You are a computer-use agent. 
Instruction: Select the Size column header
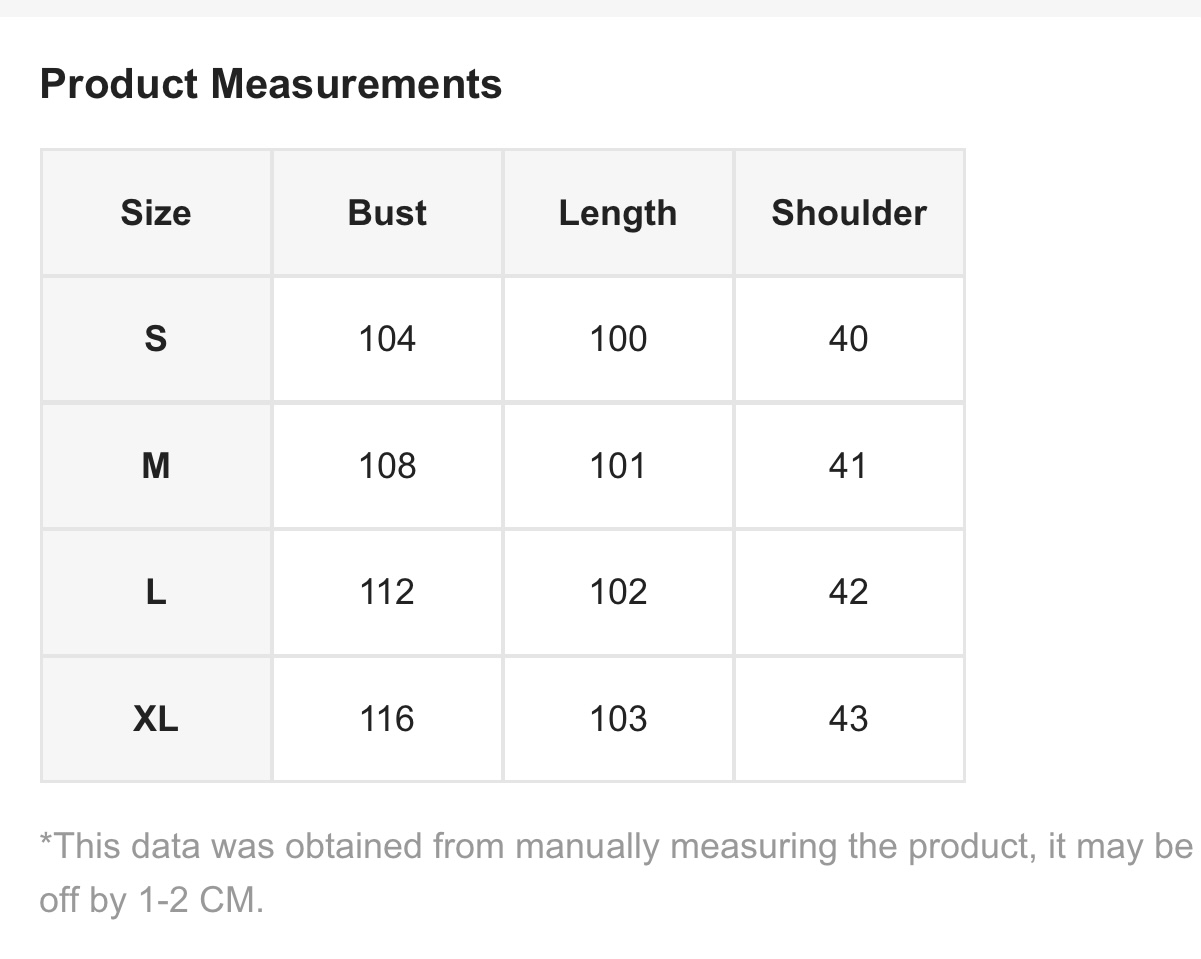tap(156, 213)
